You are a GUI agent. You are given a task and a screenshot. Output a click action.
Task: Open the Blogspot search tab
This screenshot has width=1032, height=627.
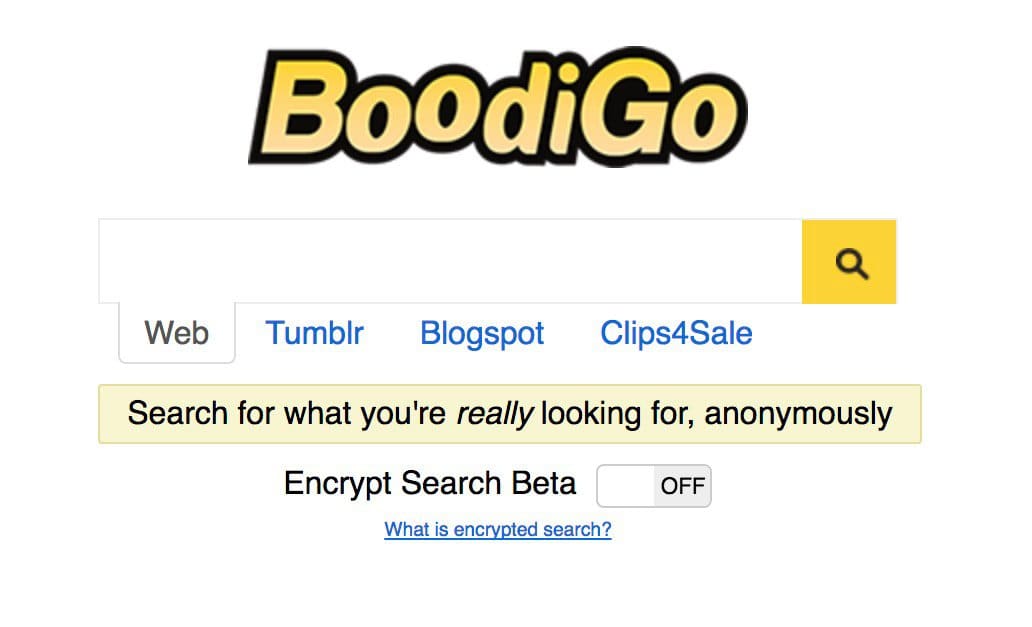tap(482, 333)
